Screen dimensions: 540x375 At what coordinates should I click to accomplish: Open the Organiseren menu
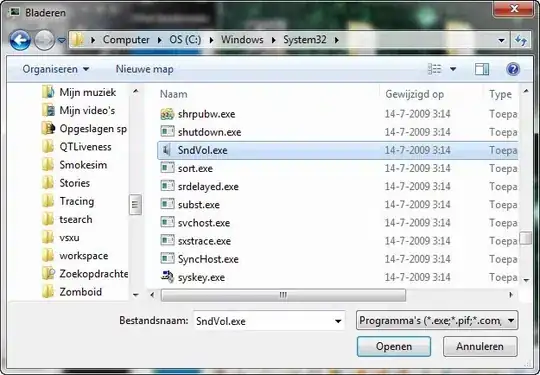coord(56,69)
